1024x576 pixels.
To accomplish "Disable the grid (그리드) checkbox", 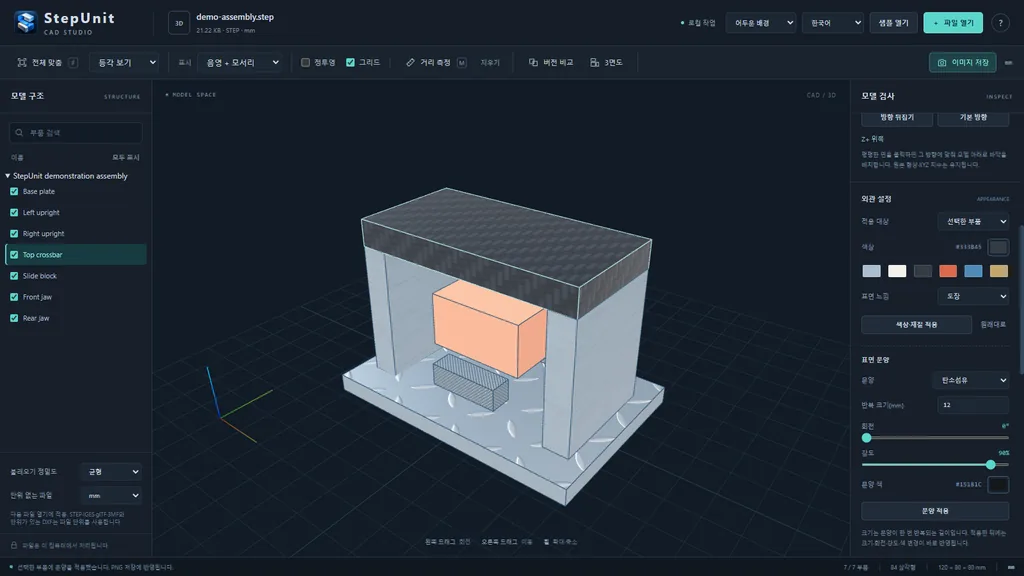I will pyautogui.click(x=350, y=63).
